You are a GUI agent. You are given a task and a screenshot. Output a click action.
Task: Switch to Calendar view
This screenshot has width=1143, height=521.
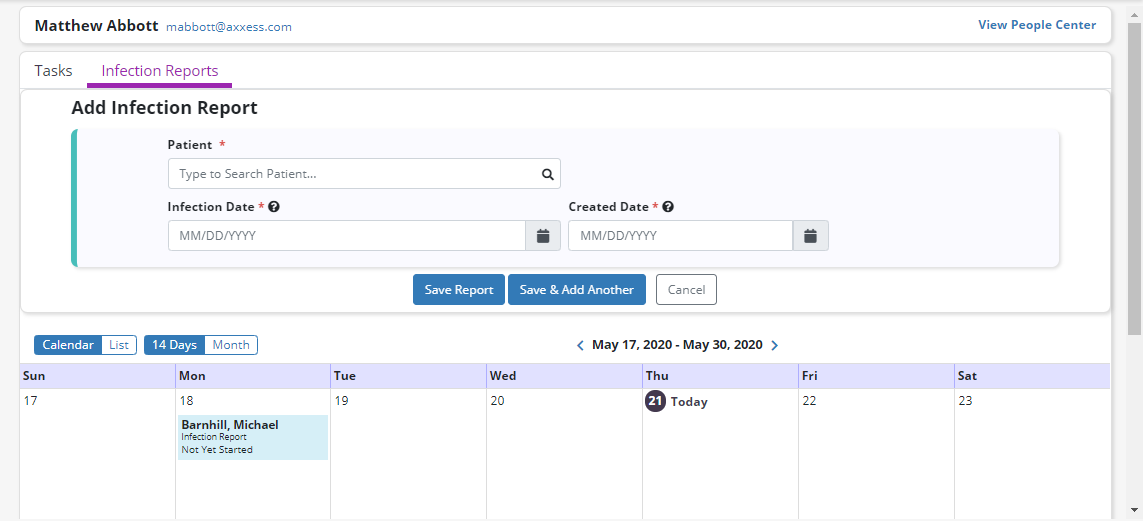[68, 345]
